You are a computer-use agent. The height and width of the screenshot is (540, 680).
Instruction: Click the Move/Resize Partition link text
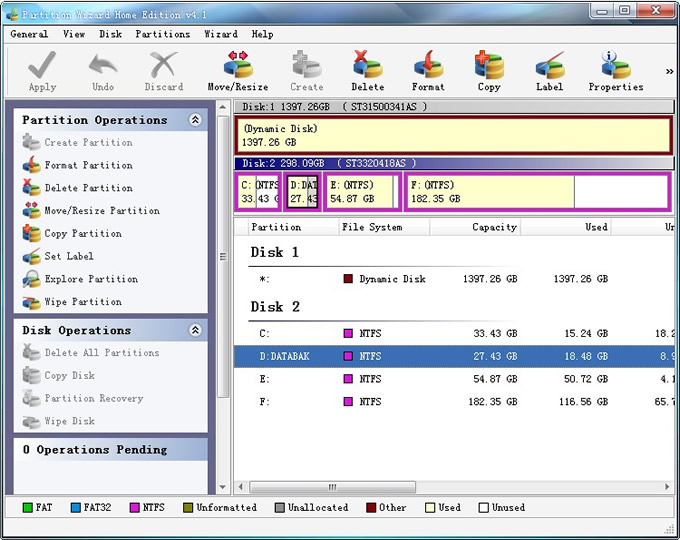pyautogui.click(x=102, y=211)
